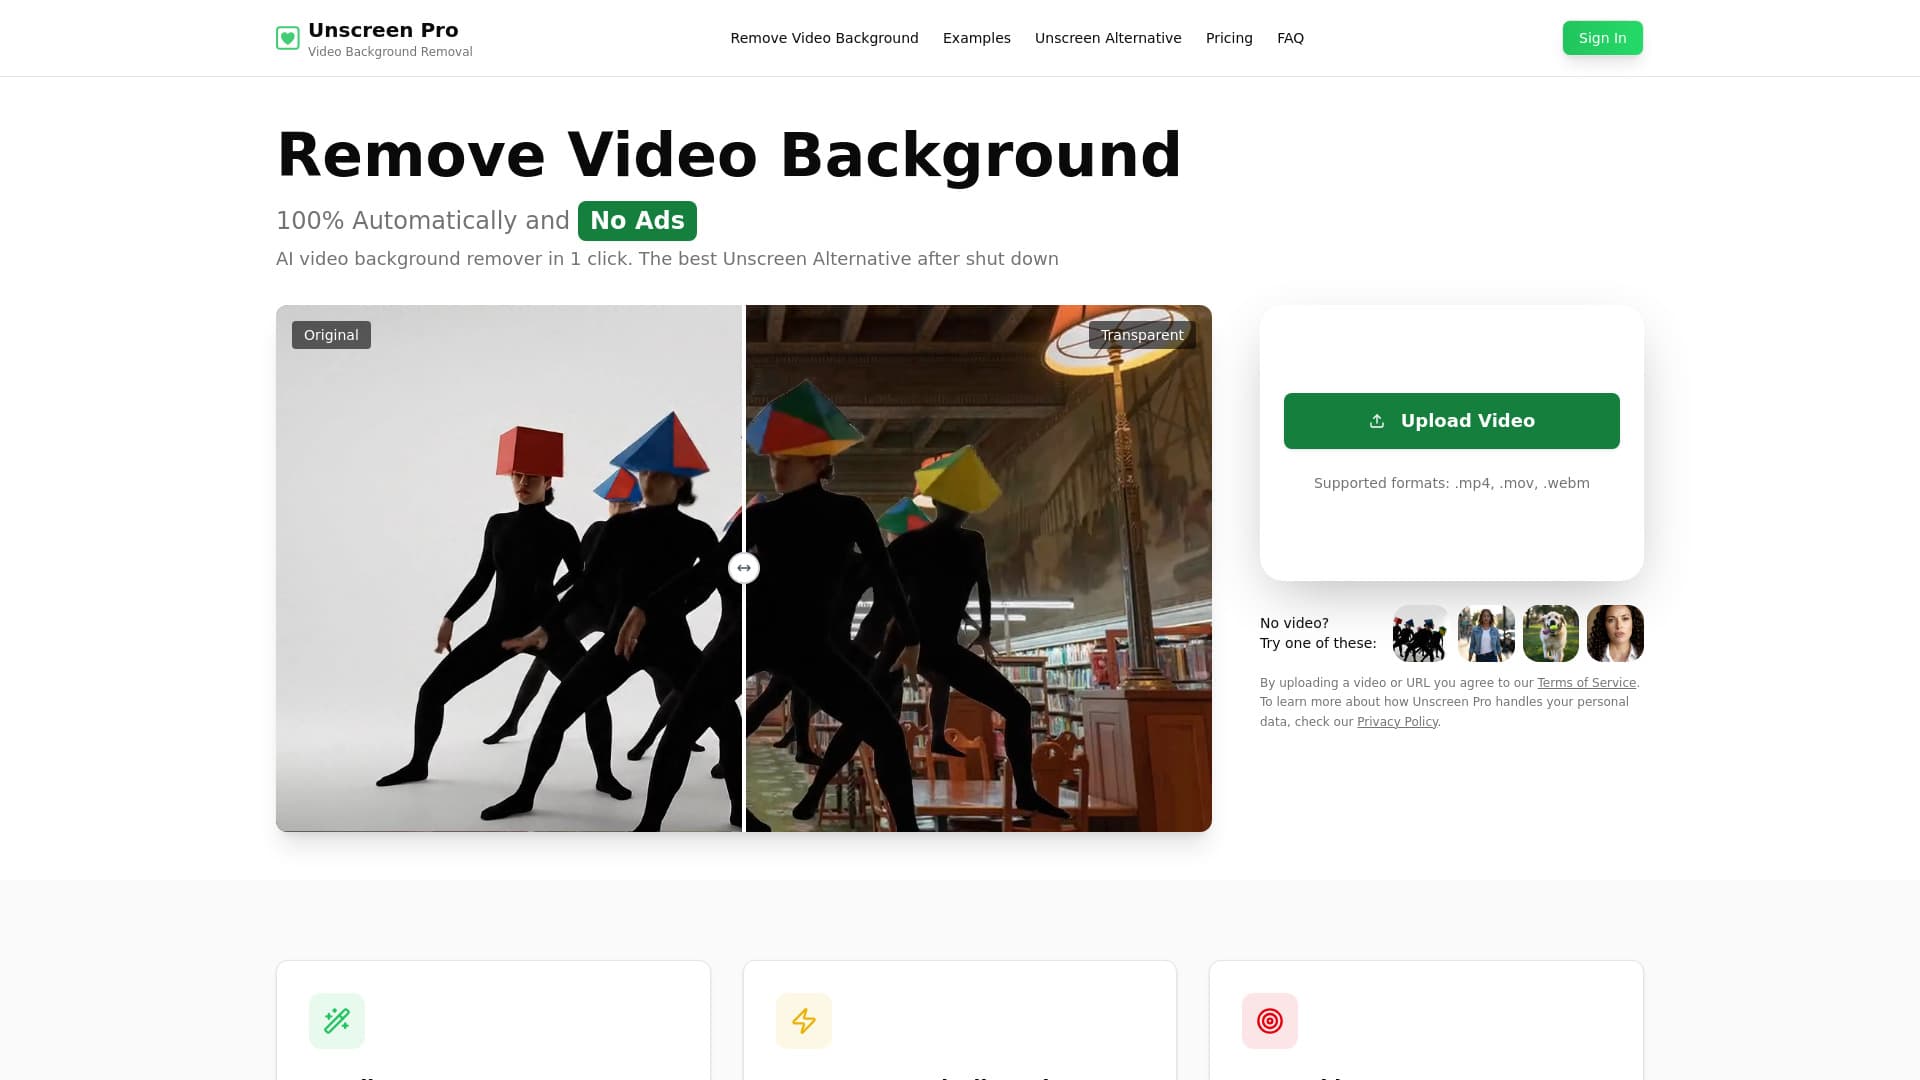Click the lightning bolt feature icon
The height and width of the screenshot is (1080, 1920).
(x=804, y=1021)
